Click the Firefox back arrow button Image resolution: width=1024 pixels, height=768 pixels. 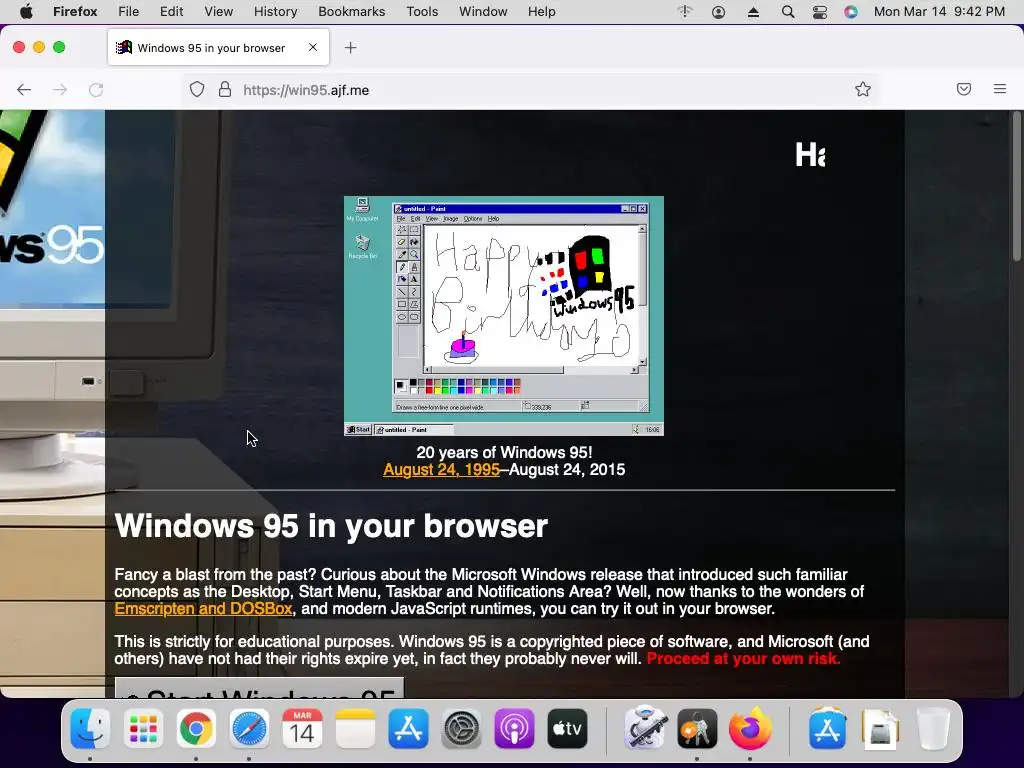click(x=24, y=89)
